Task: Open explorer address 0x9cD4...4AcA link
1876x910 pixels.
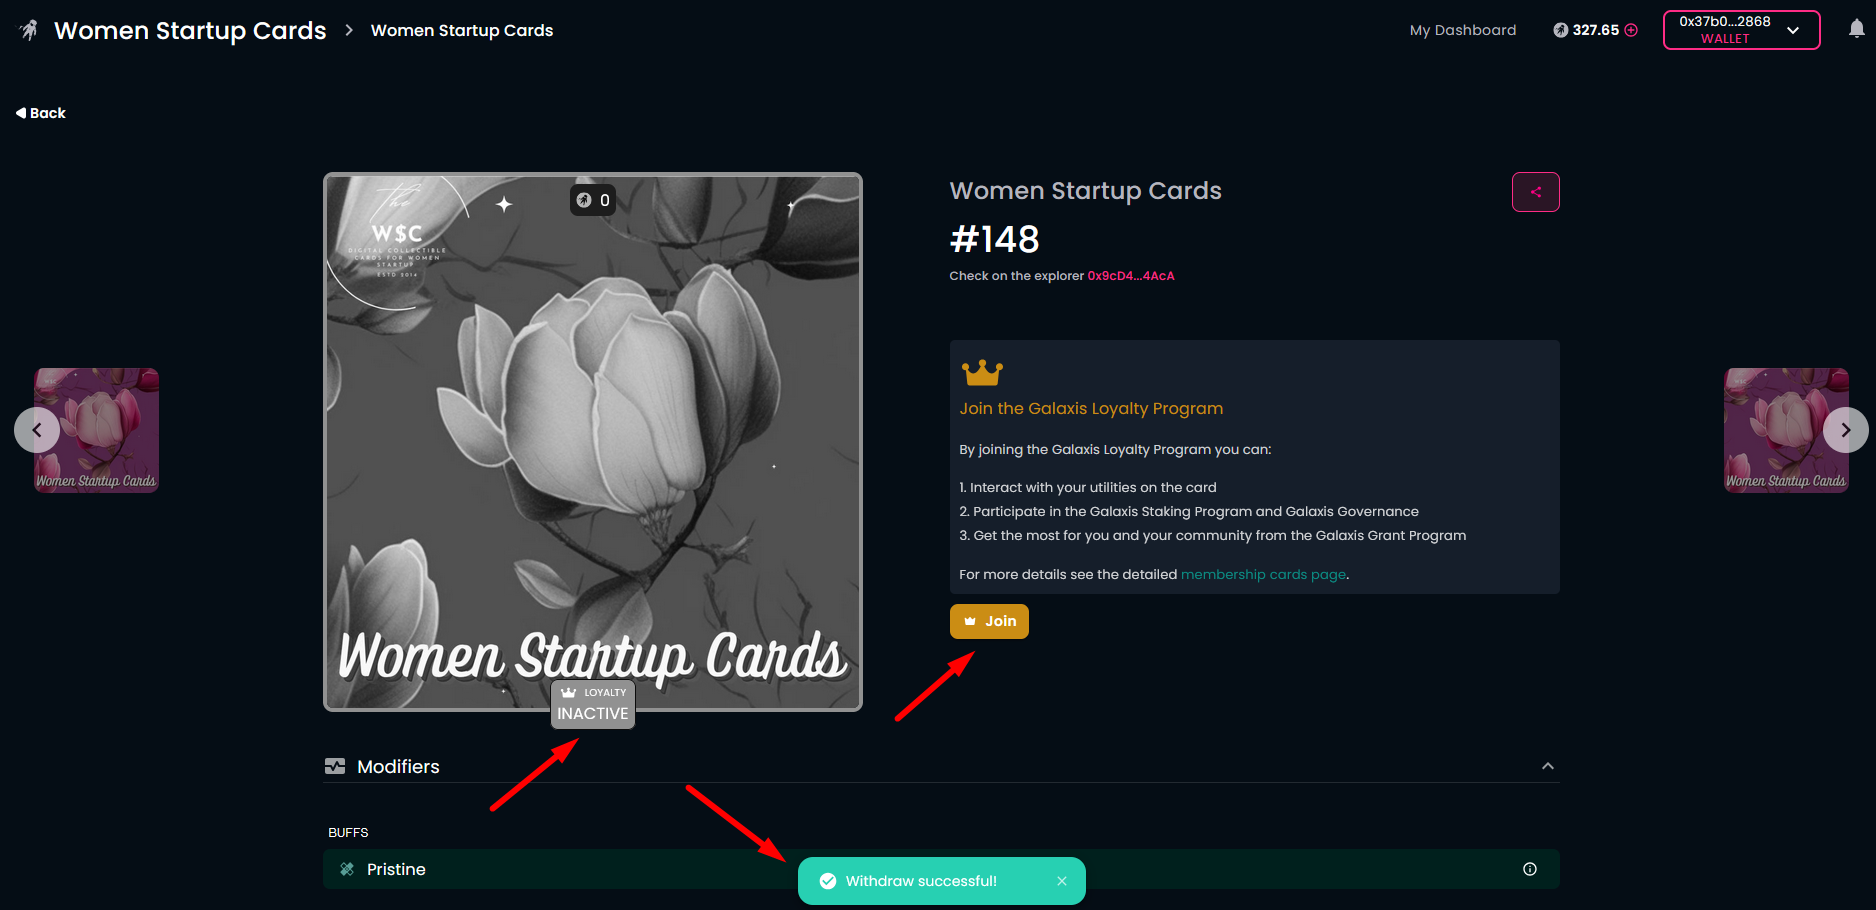Action: (x=1130, y=276)
